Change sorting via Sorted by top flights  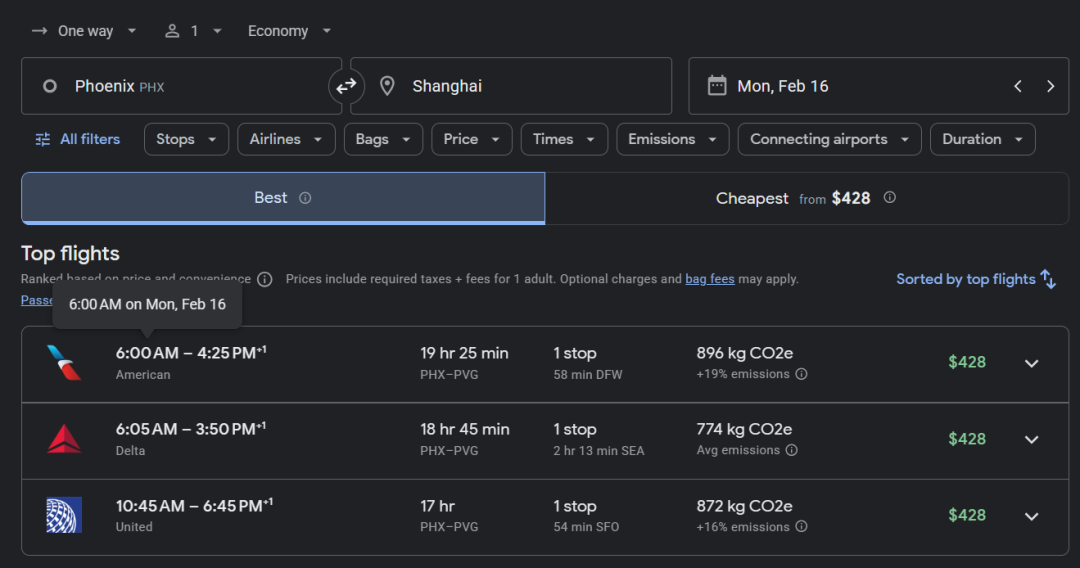tap(975, 279)
